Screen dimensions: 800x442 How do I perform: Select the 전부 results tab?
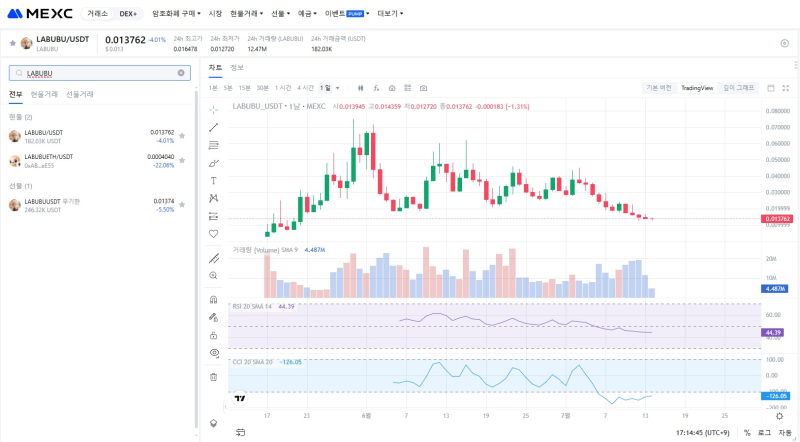[x=15, y=94]
